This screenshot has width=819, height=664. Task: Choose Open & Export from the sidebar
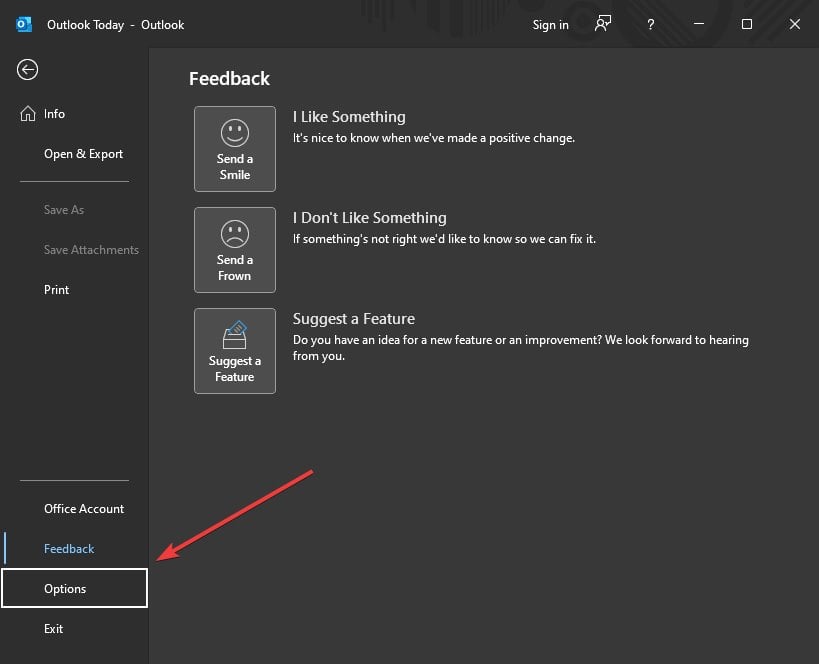[x=83, y=153]
